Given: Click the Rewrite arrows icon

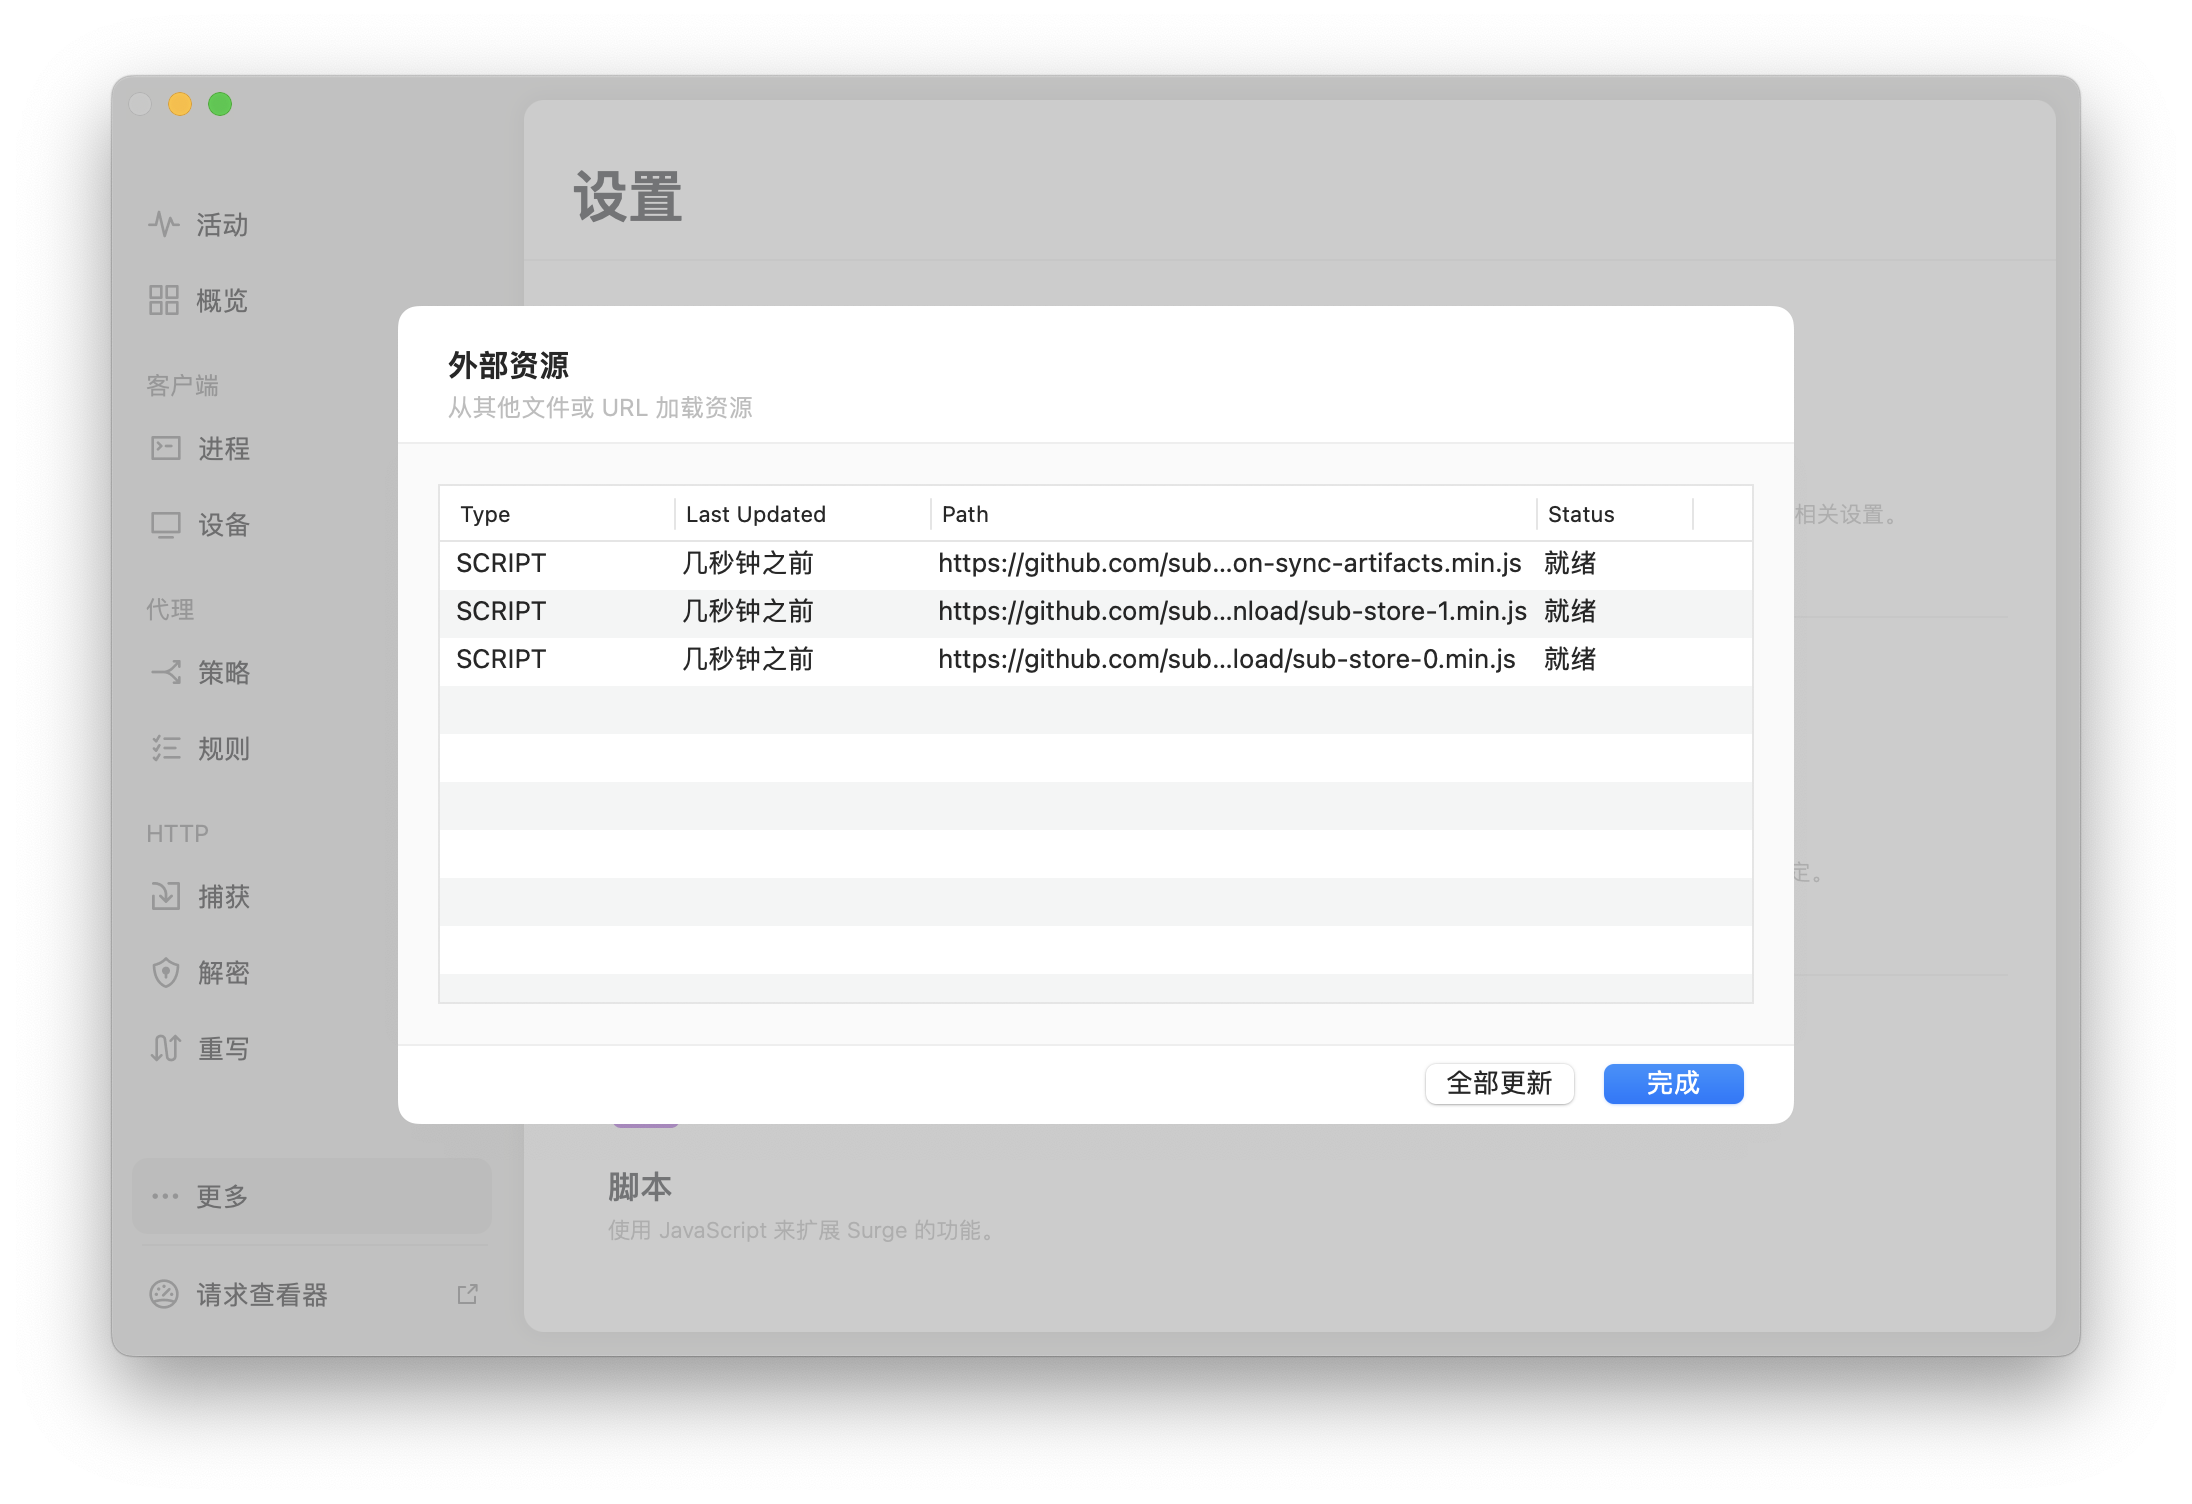Looking at the screenshot, I should pos(166,1048).
